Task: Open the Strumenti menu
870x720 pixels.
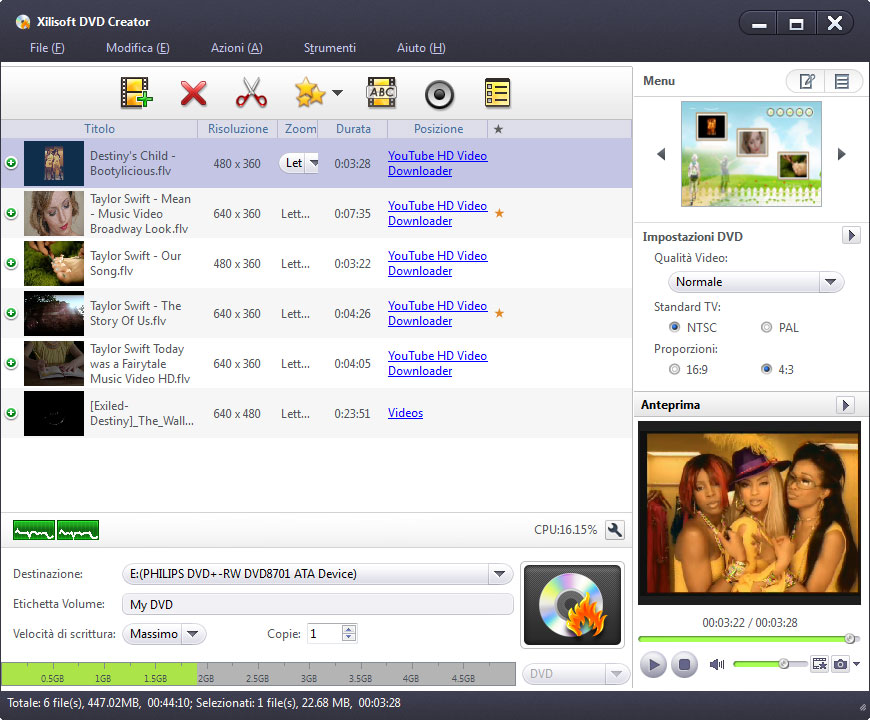Action: pyautogui.click(x=330, y=48)
